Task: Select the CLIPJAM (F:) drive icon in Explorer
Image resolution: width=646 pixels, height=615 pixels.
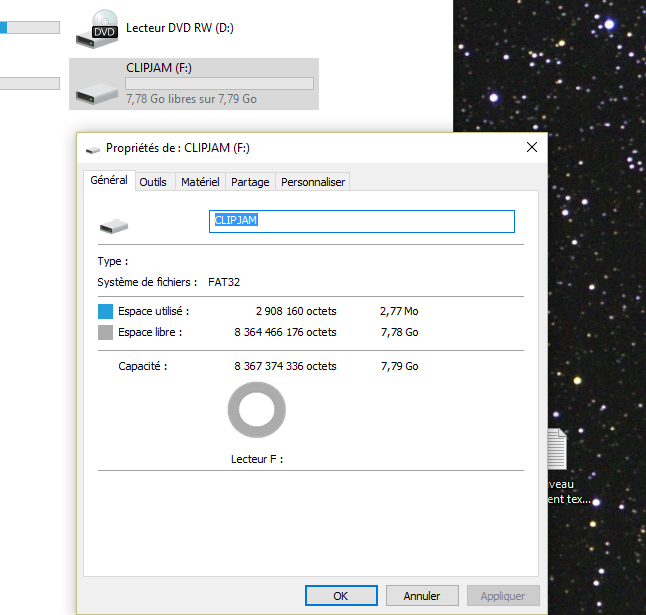Action: tap(97, 94)
